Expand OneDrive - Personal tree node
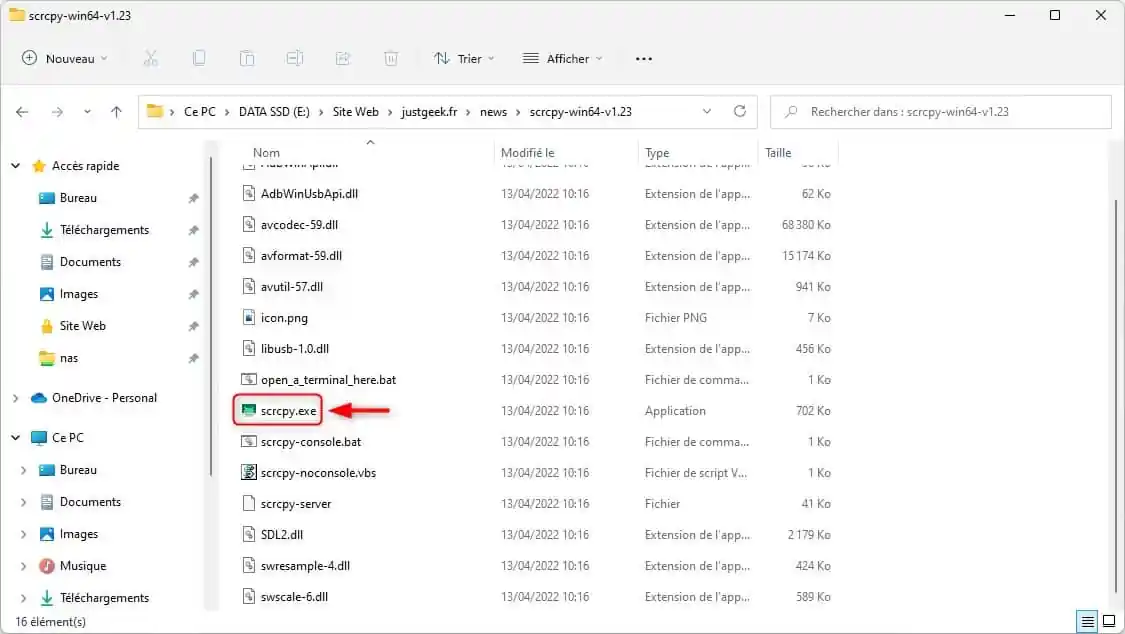The image size is (1125, 634). click(16, 398)
